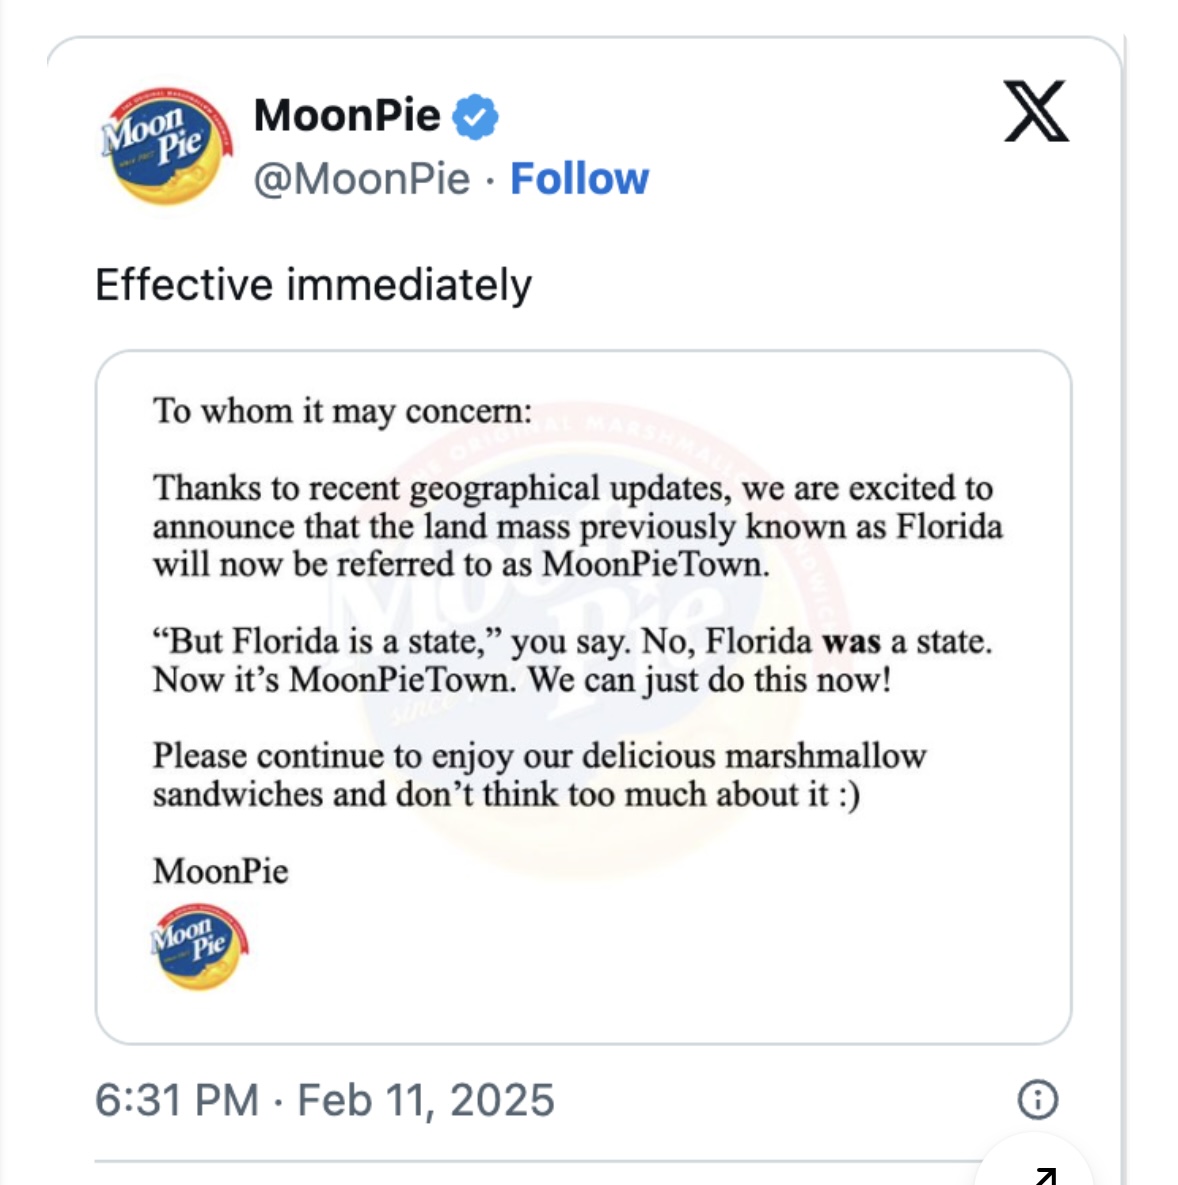Screen dimensions: 1178x1185
Task: Click the blue verified badge
Action: coord(475,116)
